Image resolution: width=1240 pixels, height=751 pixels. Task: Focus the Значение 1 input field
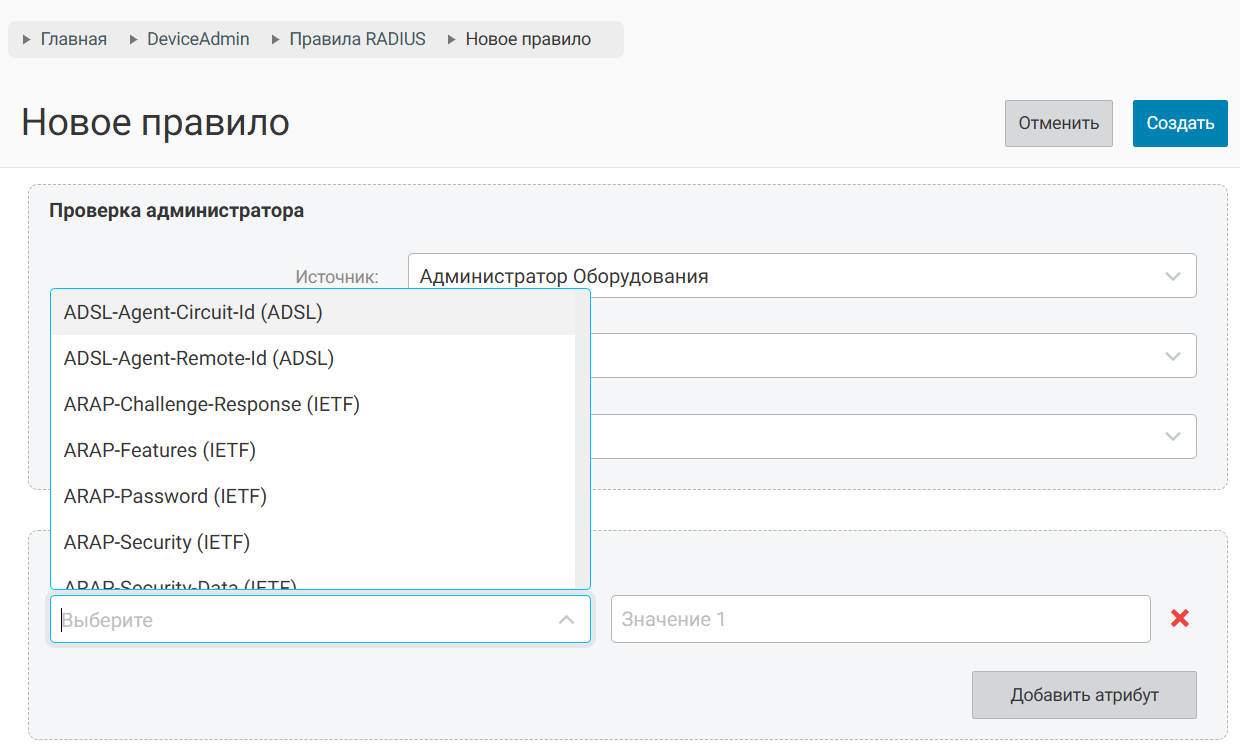[x=880, y=619]
